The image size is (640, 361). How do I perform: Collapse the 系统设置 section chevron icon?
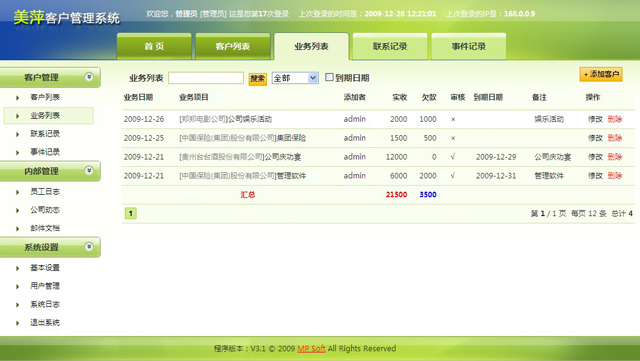tap(89, 246)
